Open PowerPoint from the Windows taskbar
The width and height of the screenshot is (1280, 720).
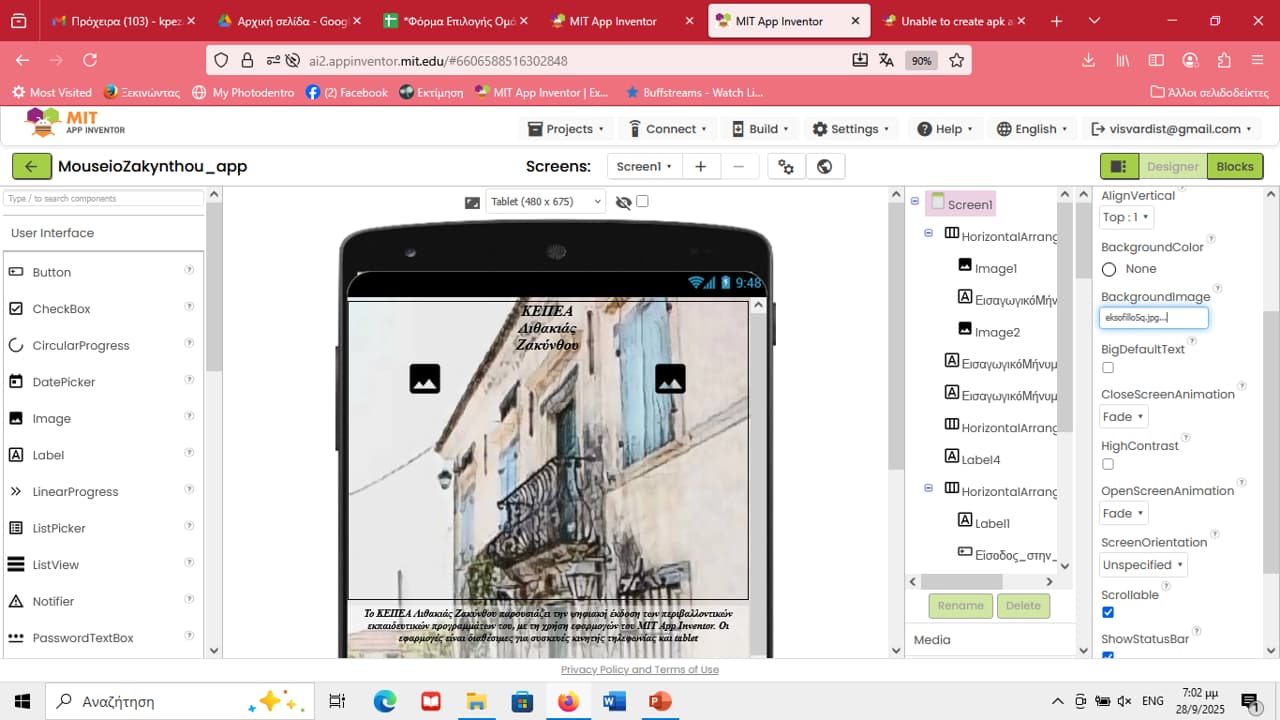659,701
